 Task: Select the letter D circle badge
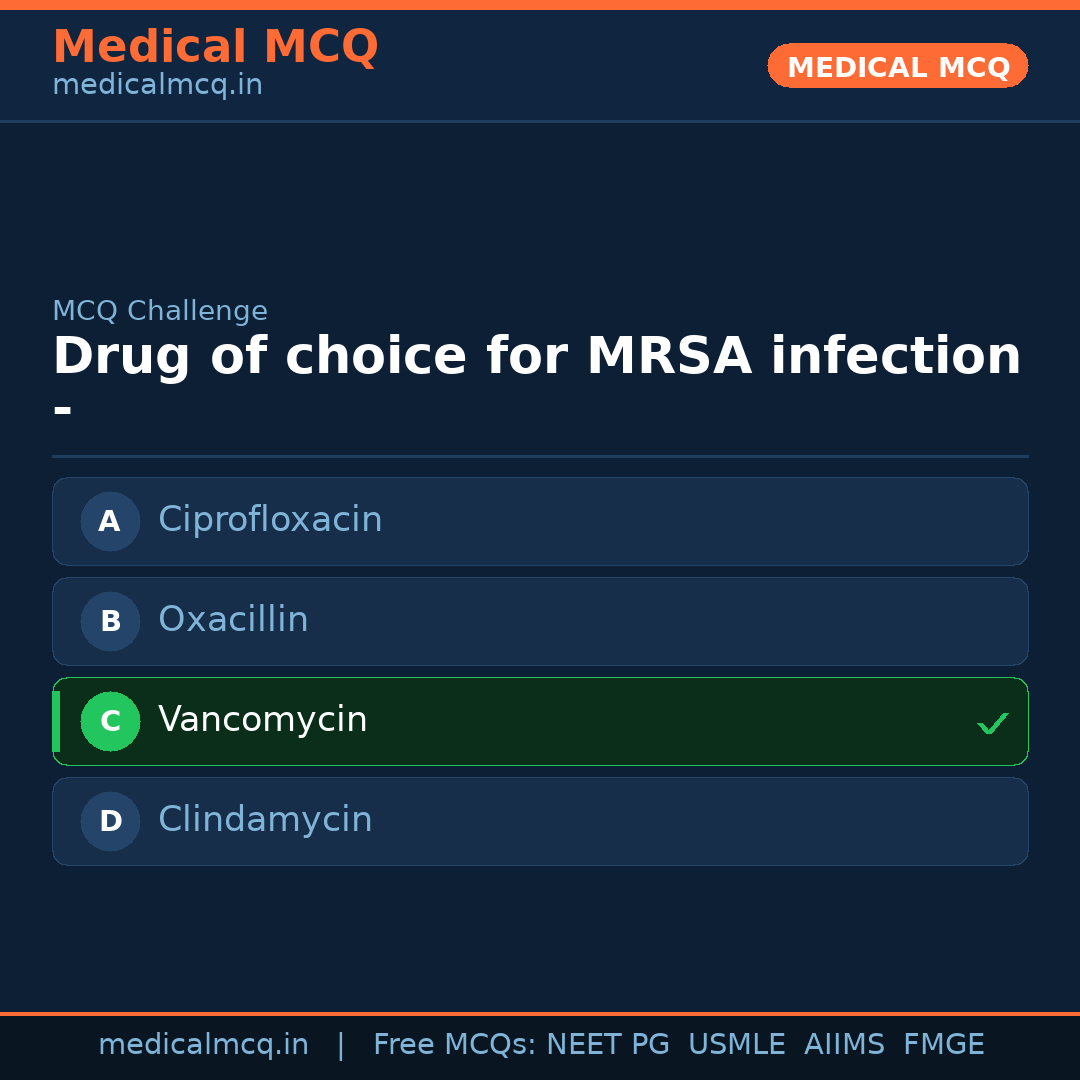pyautogui.click(x=110, y=821)
